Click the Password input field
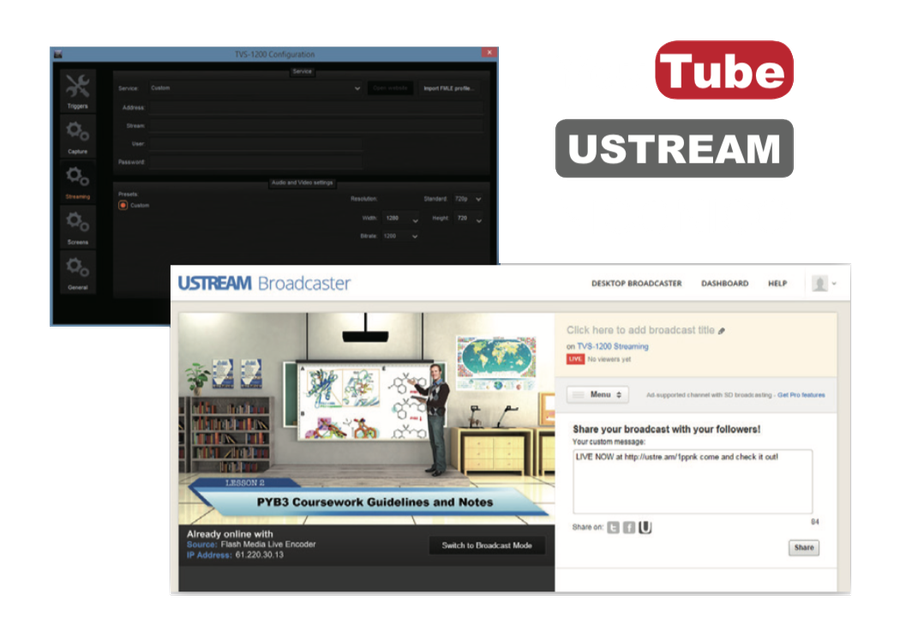 [x=256, y=162]
